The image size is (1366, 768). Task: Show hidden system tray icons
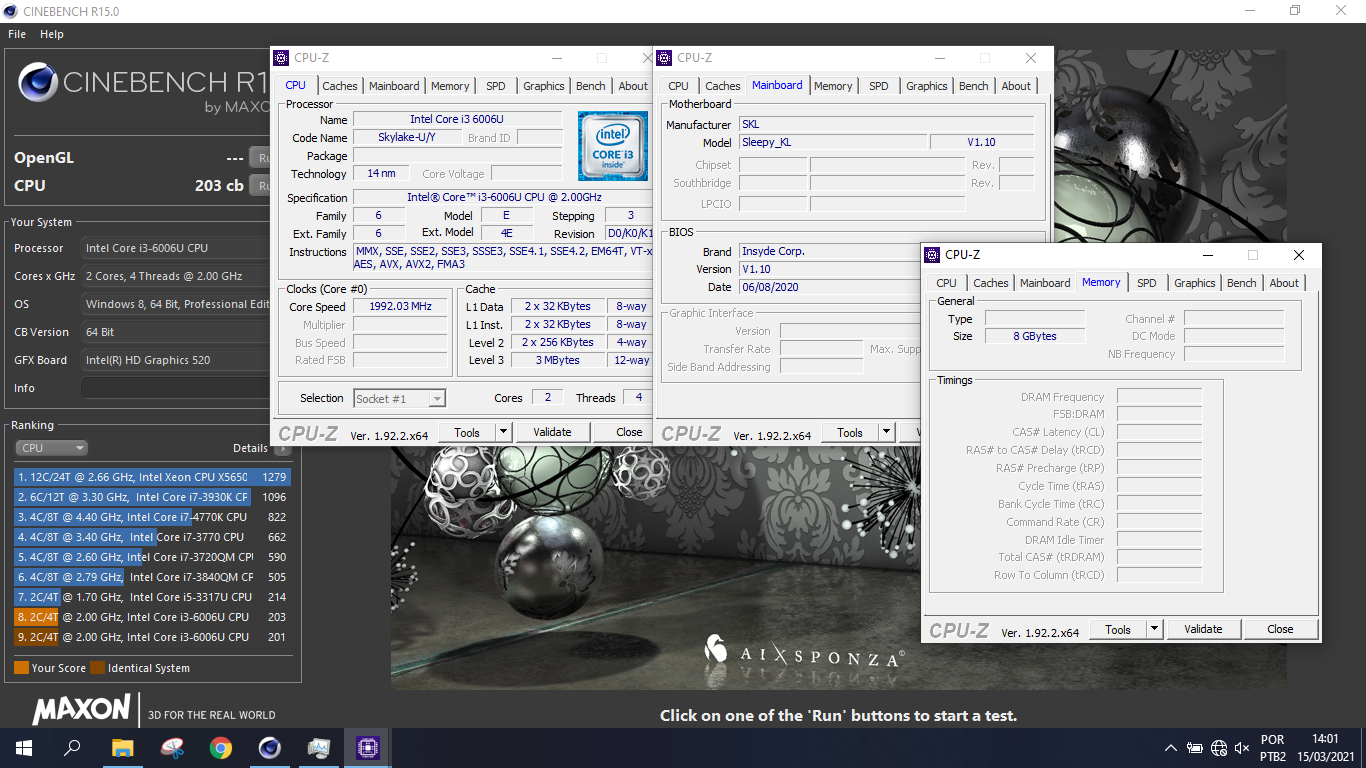click(1171, 748)
